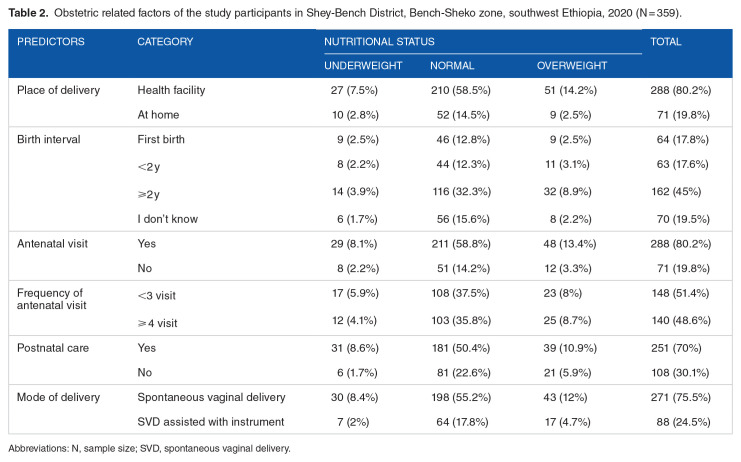The height and width of the screenshot is (462, 741).
Task: Click the First birth category
Action: point(161,139)
